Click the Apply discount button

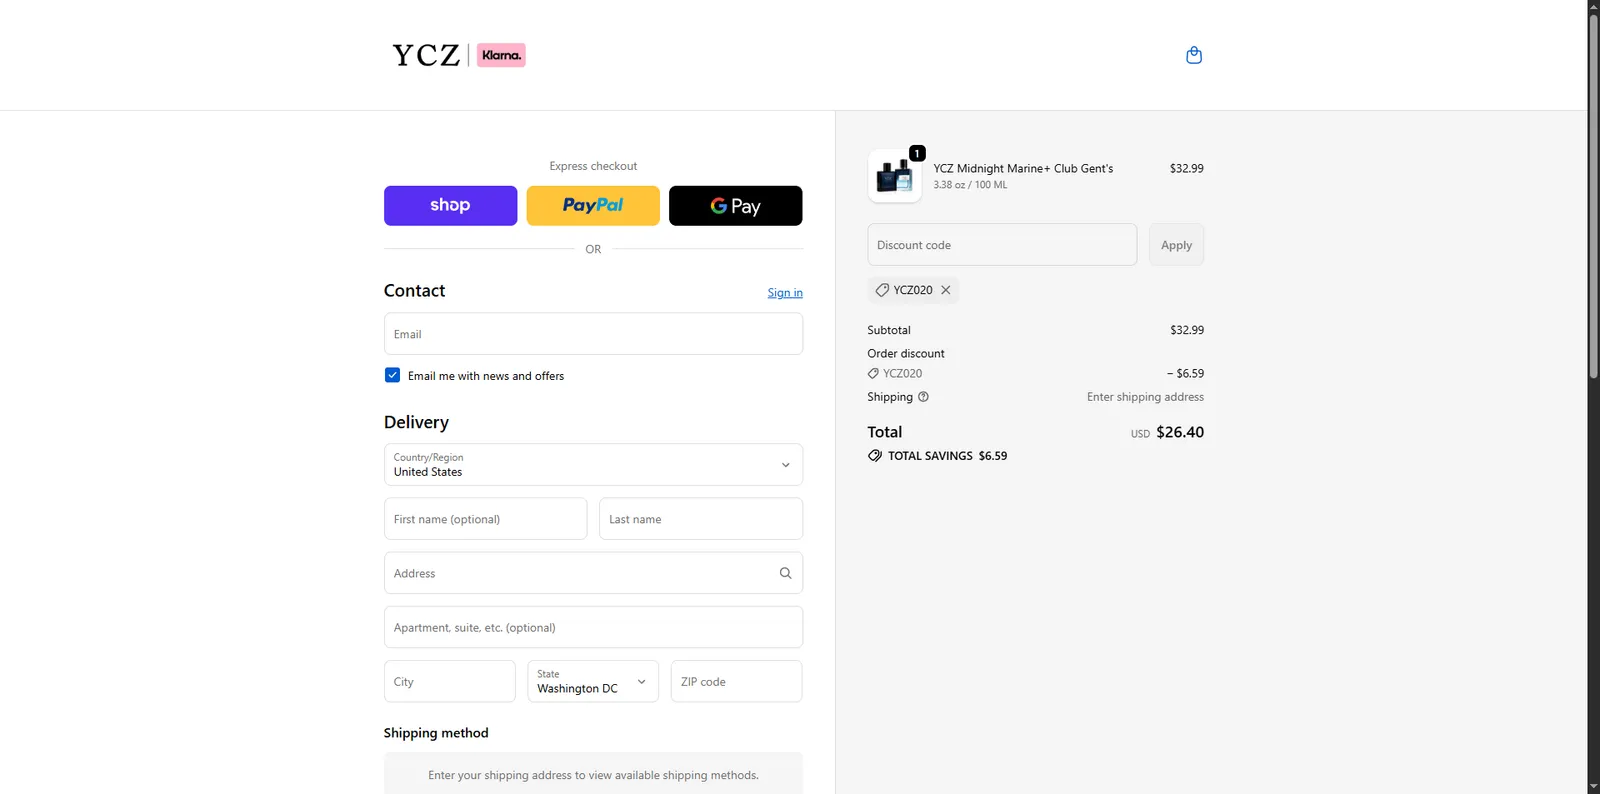pos(1176,245)
